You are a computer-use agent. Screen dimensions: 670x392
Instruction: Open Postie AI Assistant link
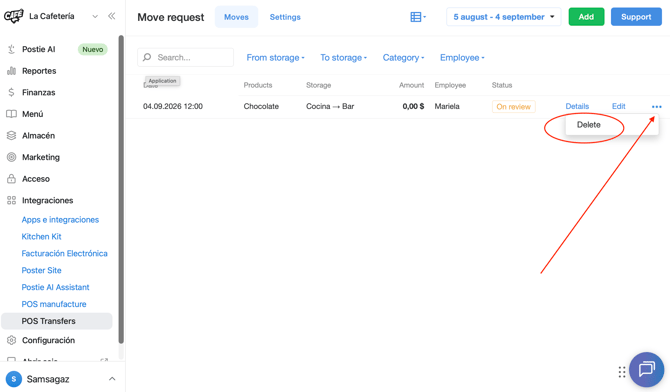(56, 287)
